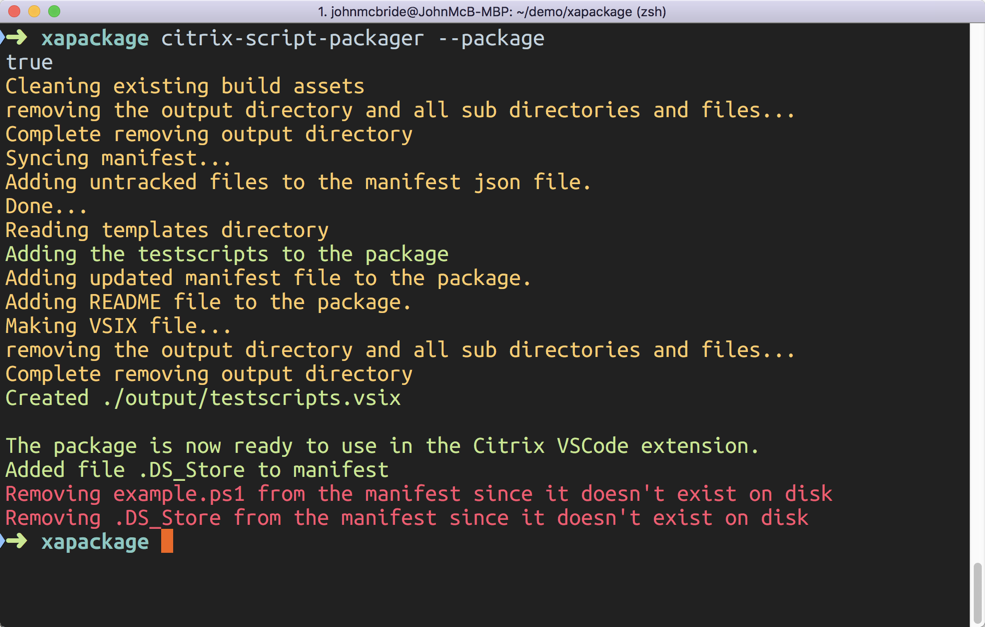Click the prompt arrow on the first line
Viewport: 985px width, 627px height.
15,38
